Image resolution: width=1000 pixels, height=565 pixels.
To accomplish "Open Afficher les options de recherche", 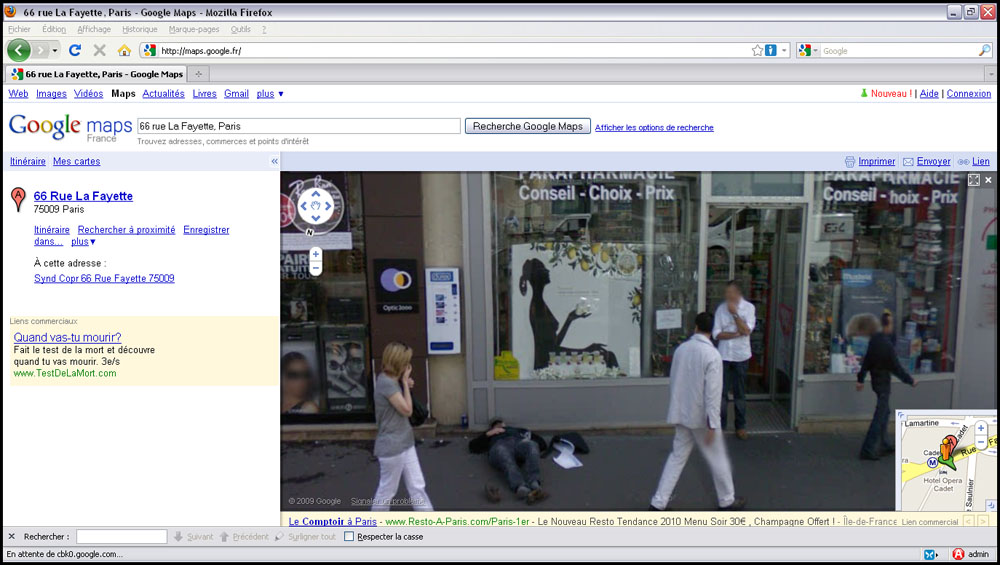I will [654, 128].
